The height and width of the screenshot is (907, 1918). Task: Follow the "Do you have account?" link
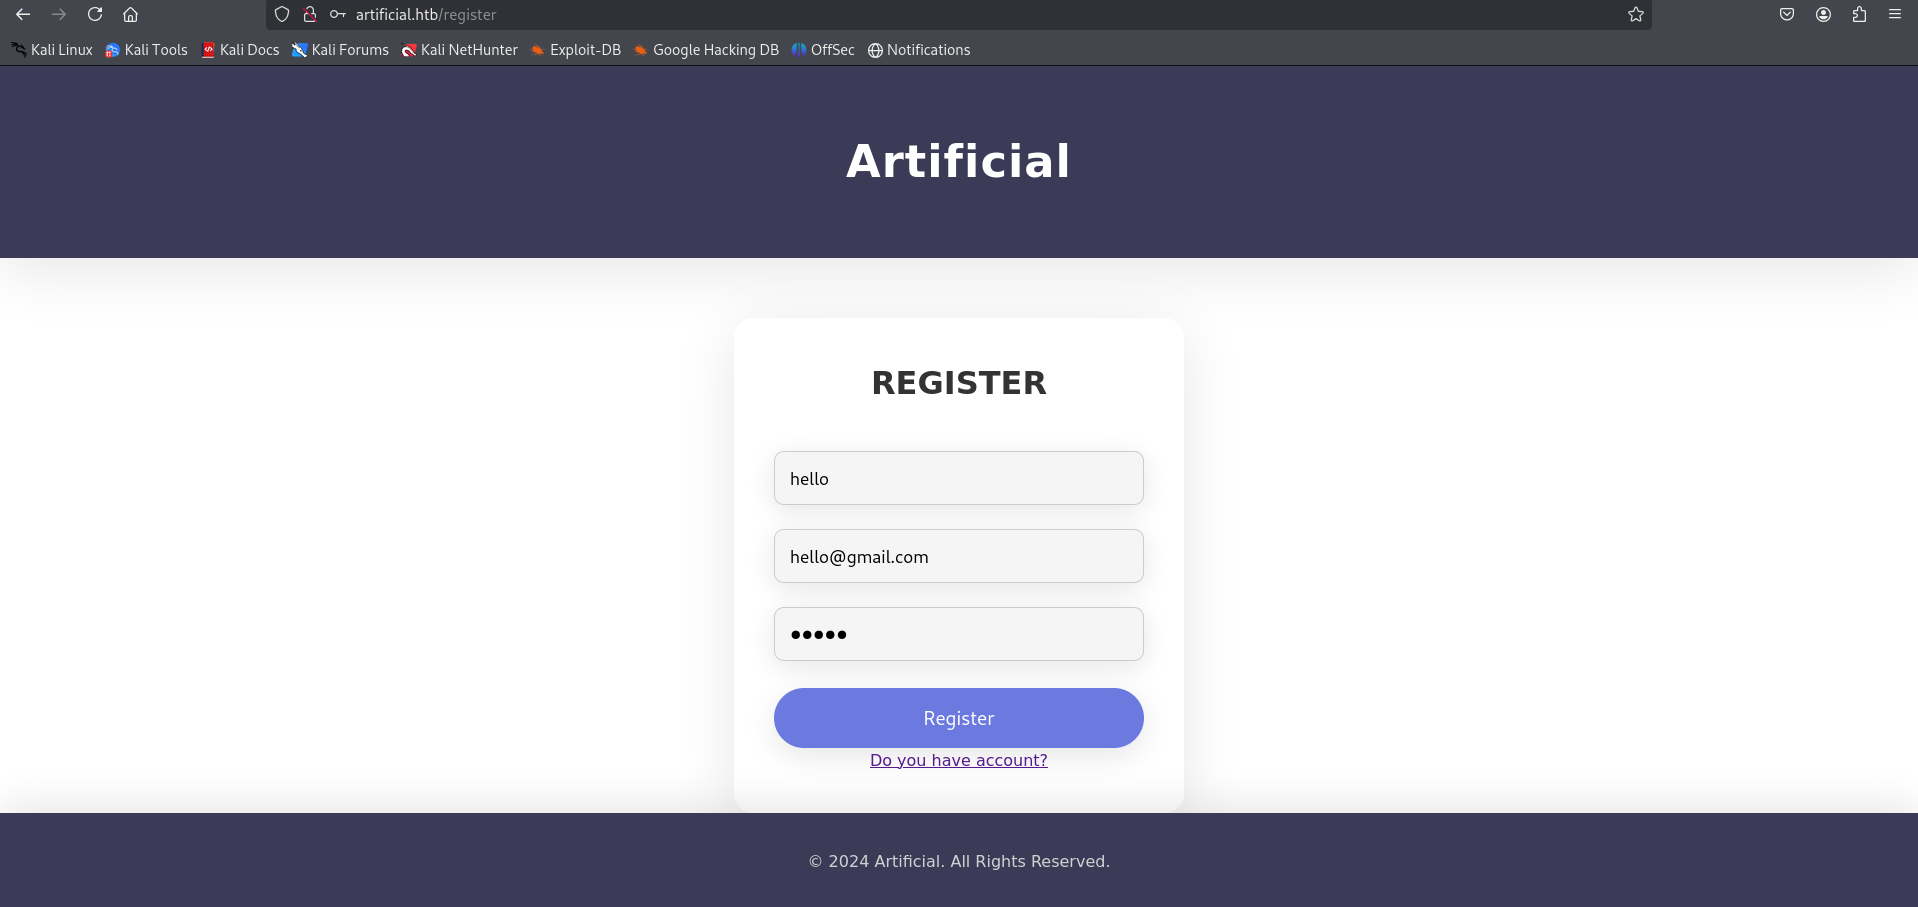pos(958,760)
